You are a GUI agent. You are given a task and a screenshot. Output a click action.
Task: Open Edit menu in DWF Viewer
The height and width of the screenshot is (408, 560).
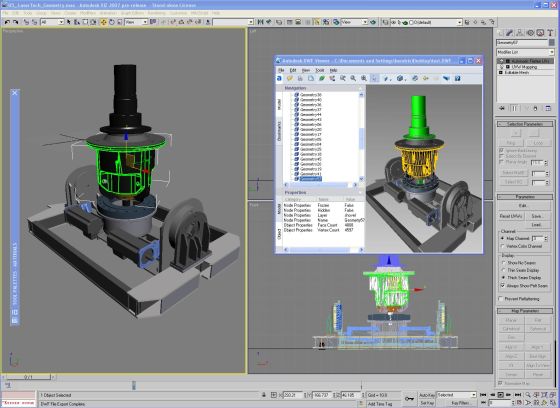point(293,70)
